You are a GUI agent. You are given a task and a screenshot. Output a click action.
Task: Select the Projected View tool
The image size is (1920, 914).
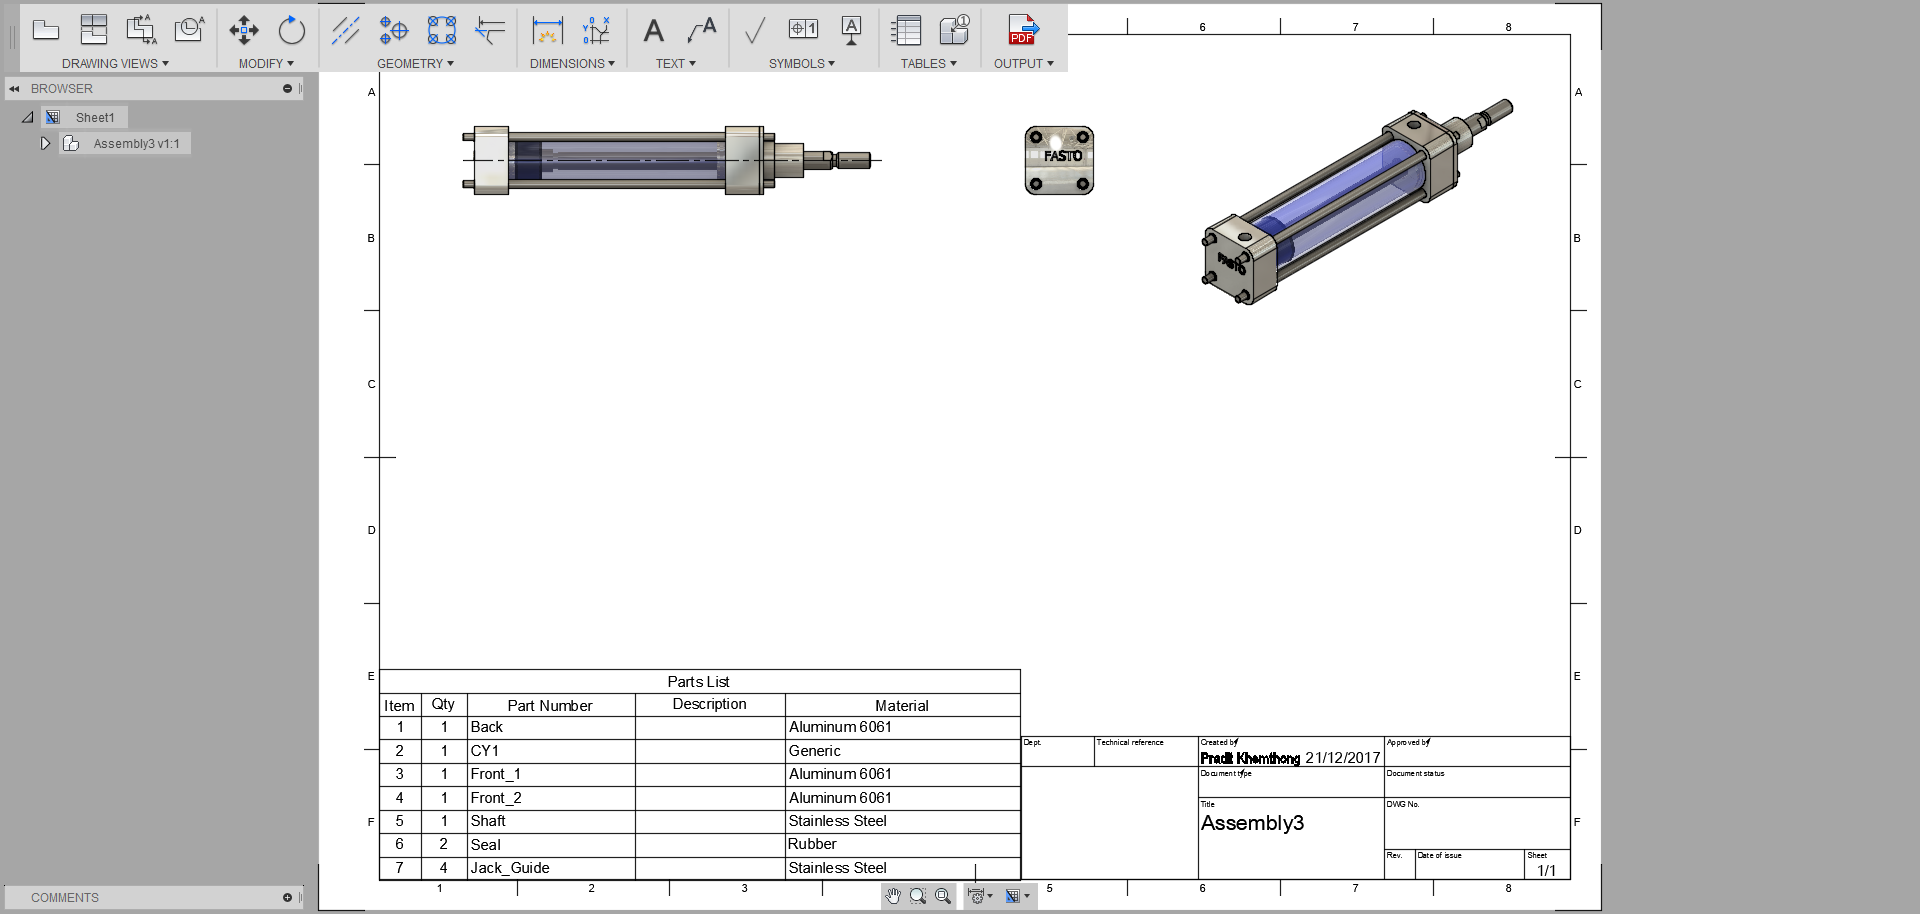tap(93, 30)
